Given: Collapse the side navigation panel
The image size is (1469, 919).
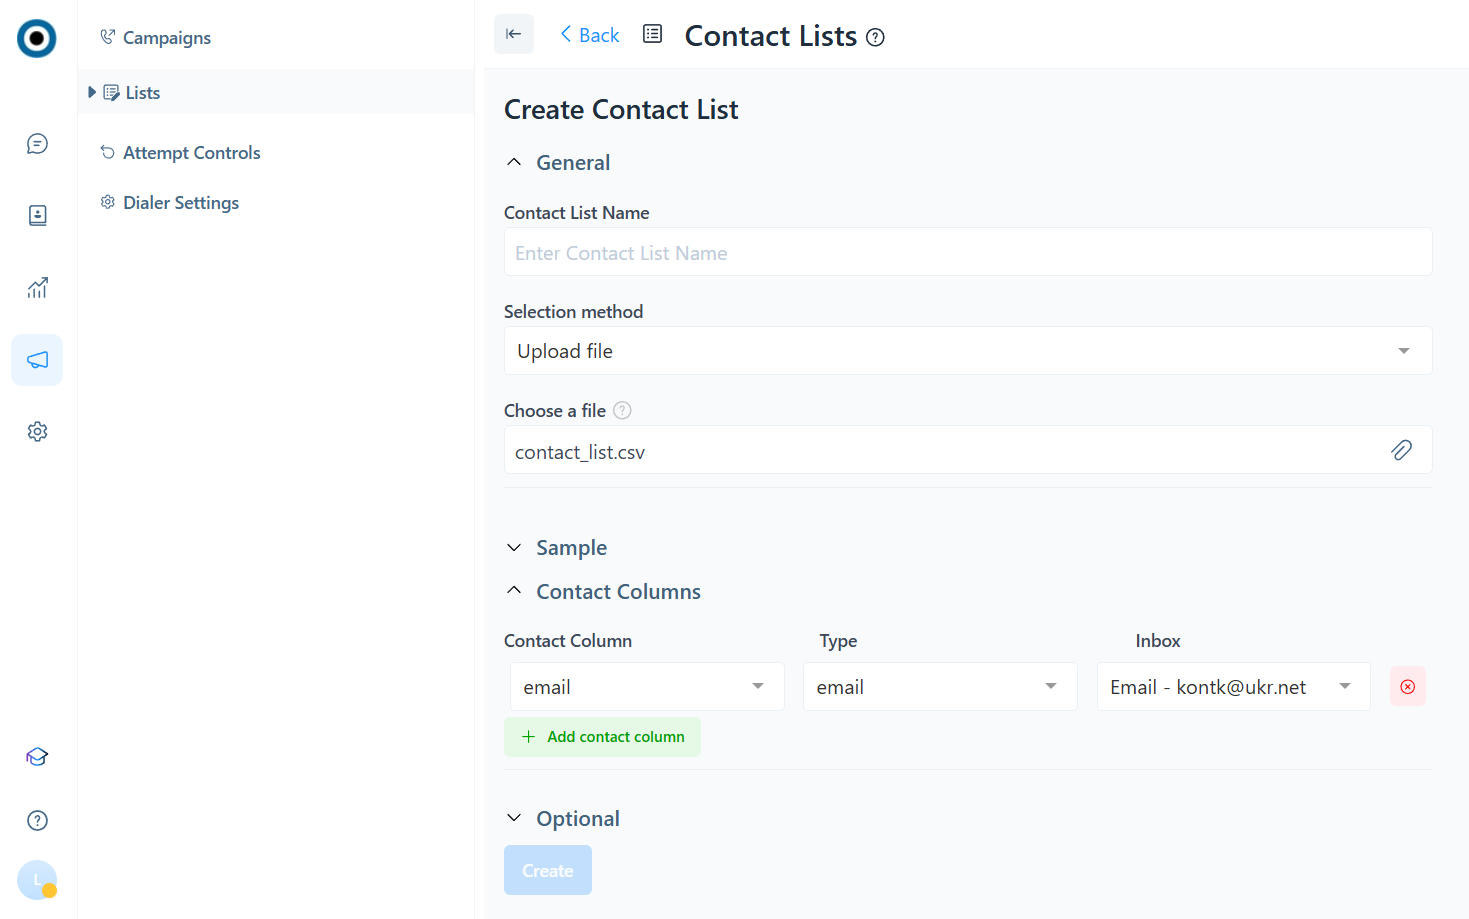Looking at the screenshot, I should (513, 34).
